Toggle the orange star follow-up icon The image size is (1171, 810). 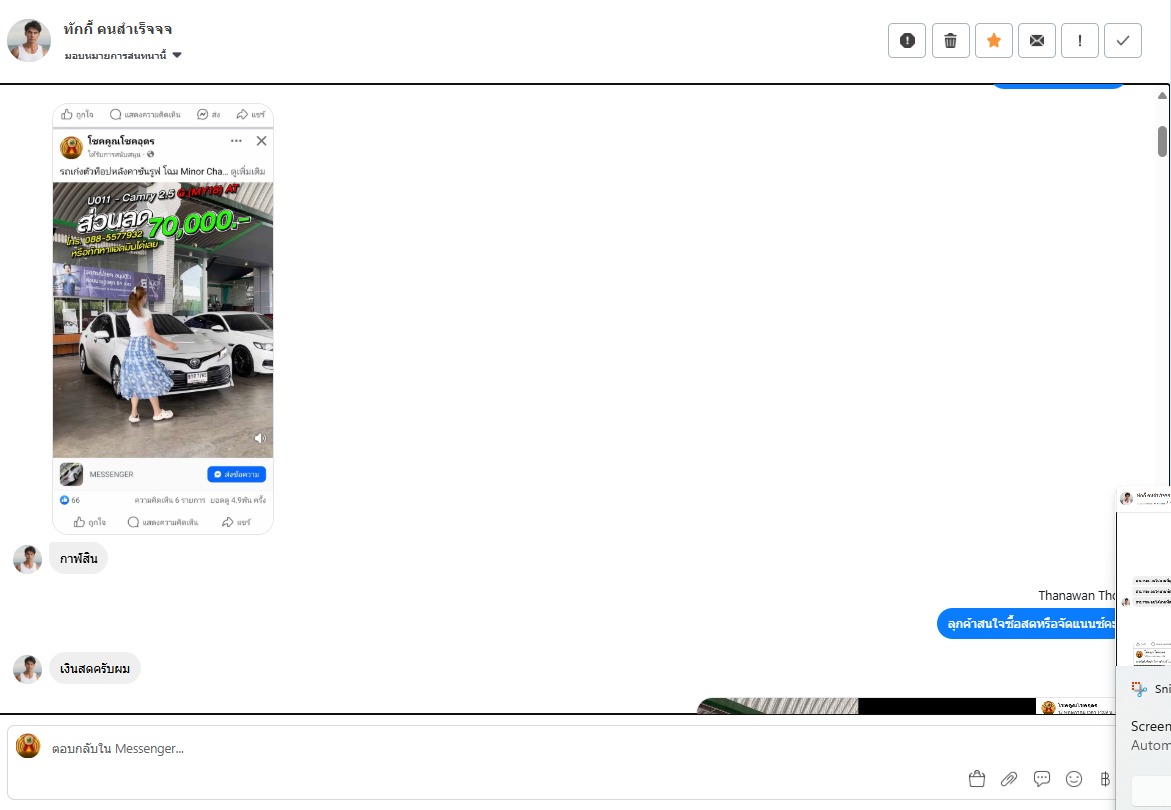click(x=993, y=40)
